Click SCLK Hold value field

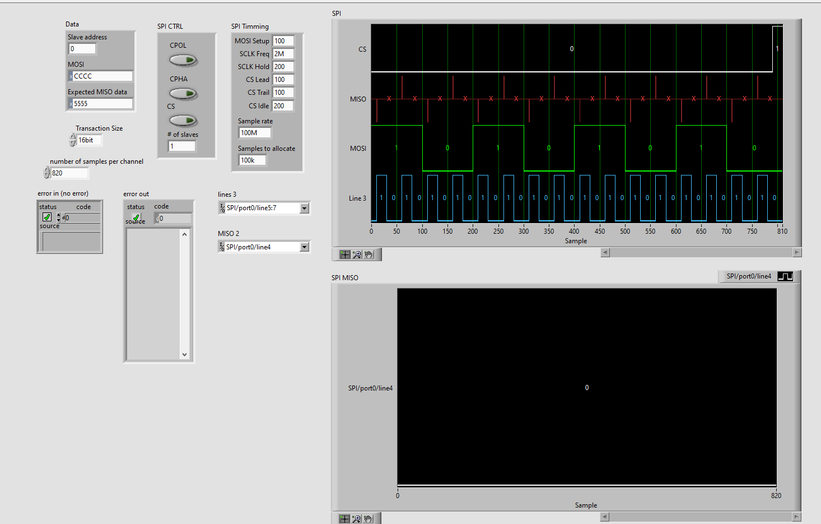tap(283, 66)
